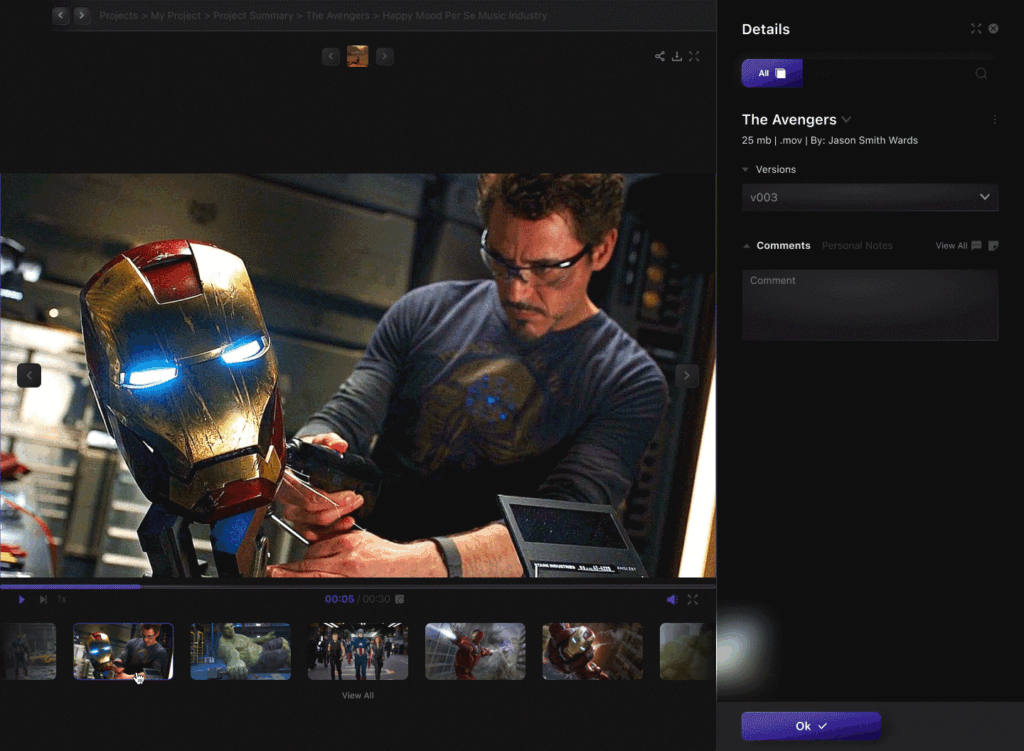Click the share icon above the viewer
This screenshot has width=1024, height=751.
coord(660,56)
